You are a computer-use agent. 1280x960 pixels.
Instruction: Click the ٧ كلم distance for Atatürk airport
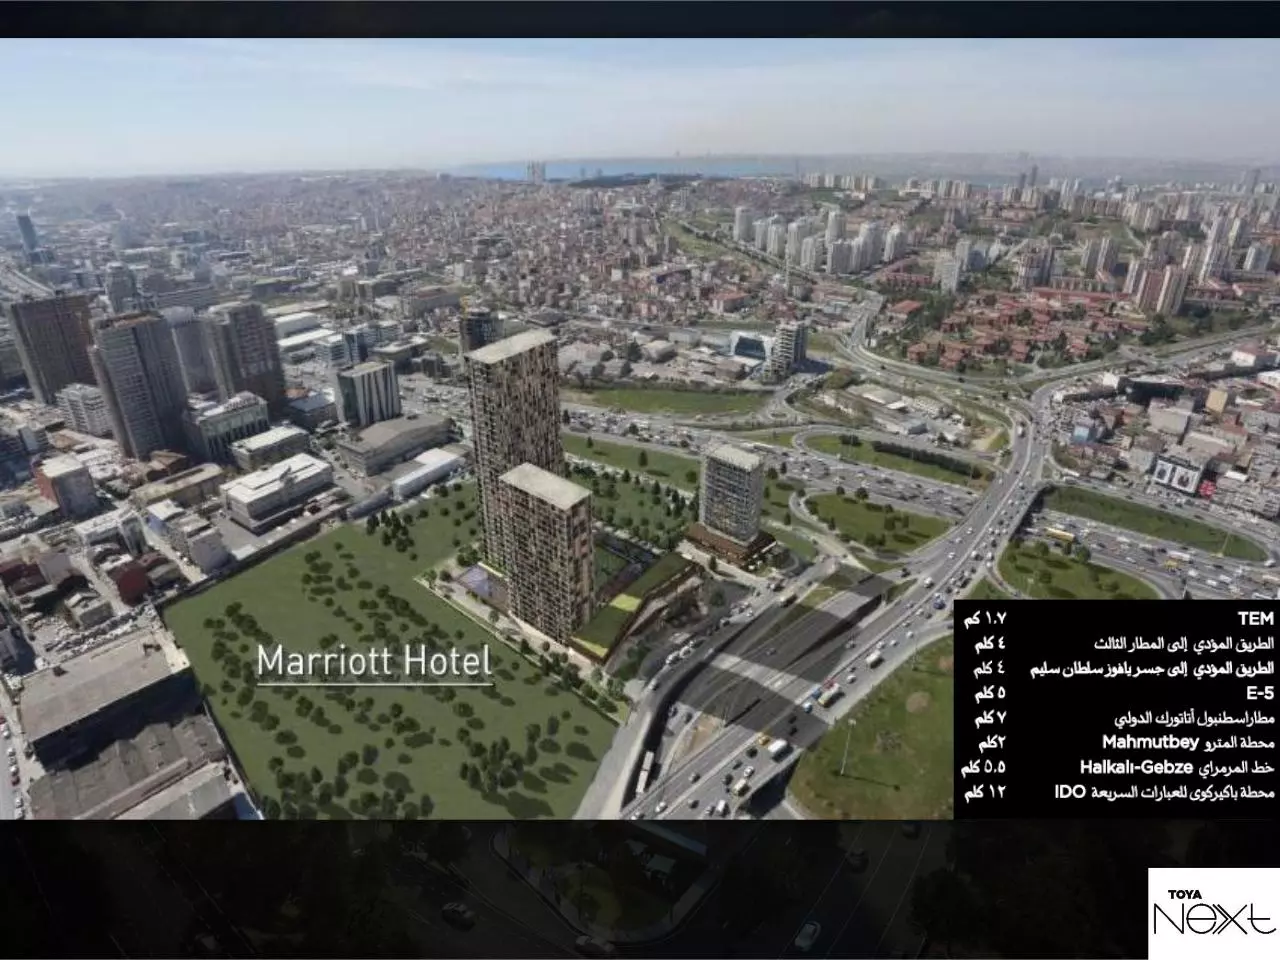[x=989, y=718]
